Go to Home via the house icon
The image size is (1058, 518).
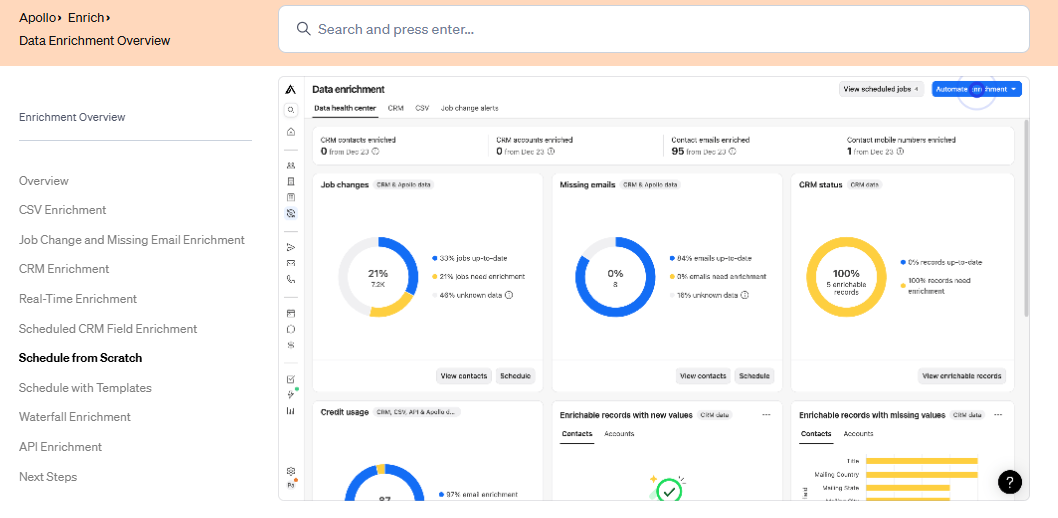(291, 132)
